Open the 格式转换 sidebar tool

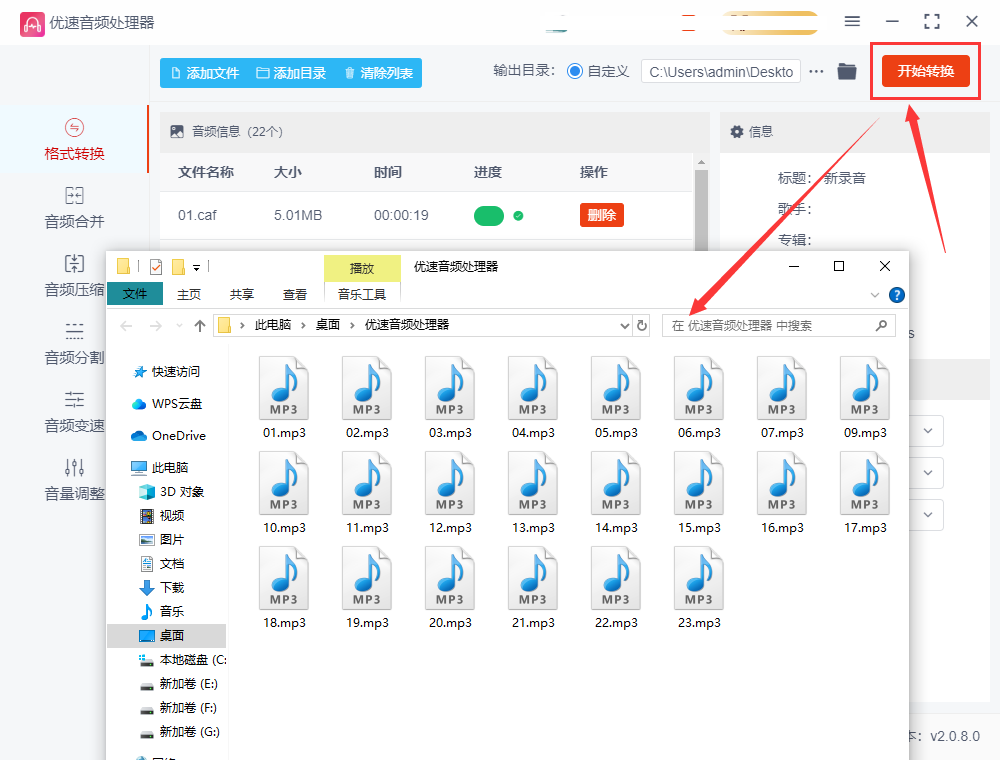tap(74, 140)
